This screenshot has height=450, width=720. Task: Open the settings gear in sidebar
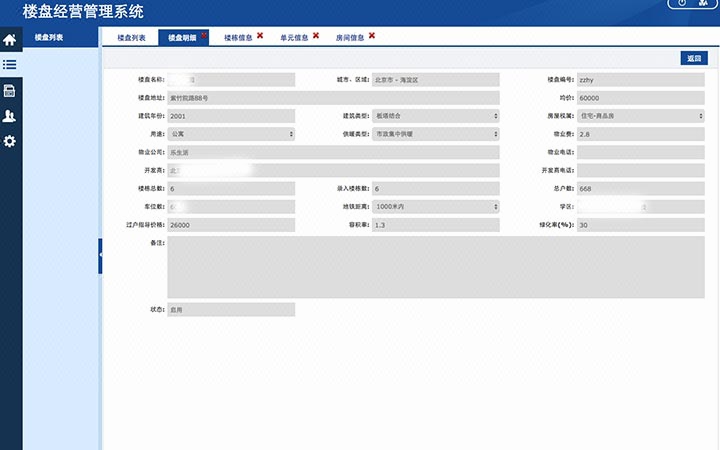point(10,142)
